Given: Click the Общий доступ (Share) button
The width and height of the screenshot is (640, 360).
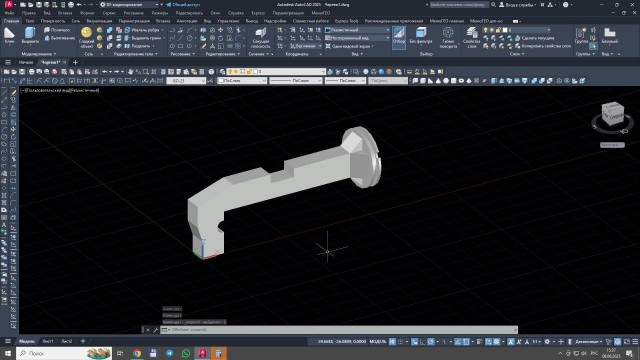Looking at the screenshot, I should (x=183, y=4).
